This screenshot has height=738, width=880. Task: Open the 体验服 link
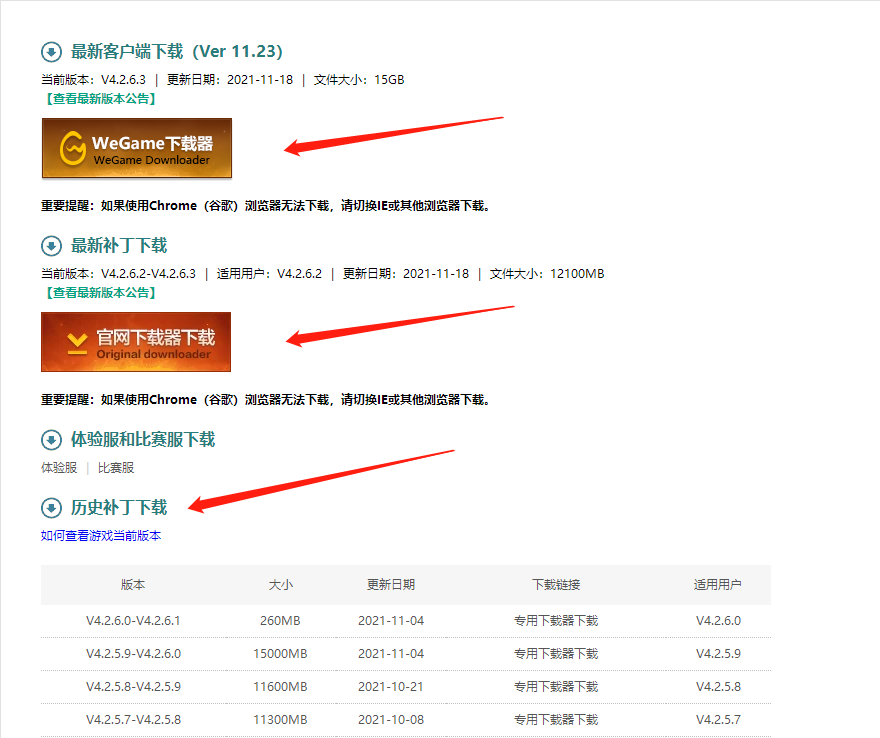tap(59, 467)
